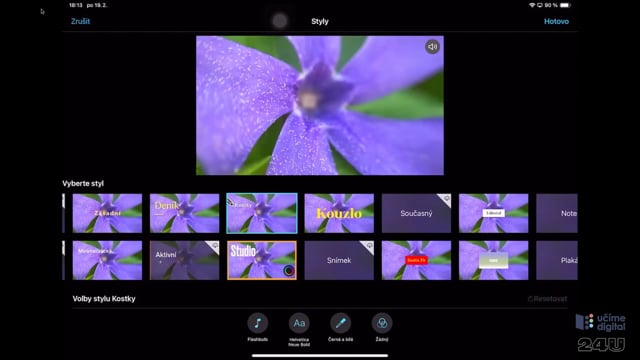This screenshot has height=360, width=640.
Task: Select the partially visible Plakát style
Action: 557,260
